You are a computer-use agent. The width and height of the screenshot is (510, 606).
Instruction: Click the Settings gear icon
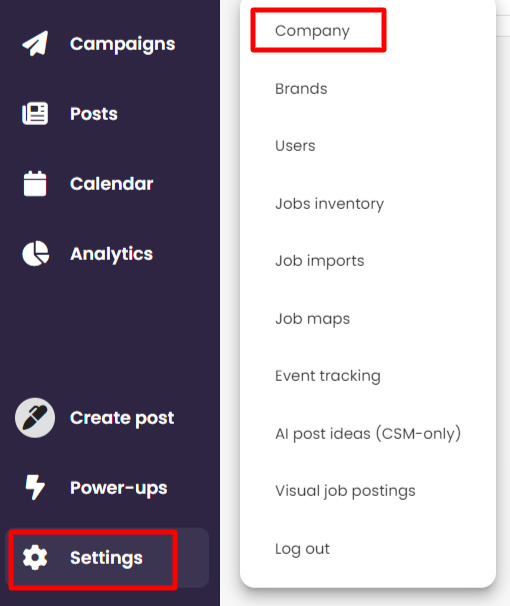(x=35, y=557)
